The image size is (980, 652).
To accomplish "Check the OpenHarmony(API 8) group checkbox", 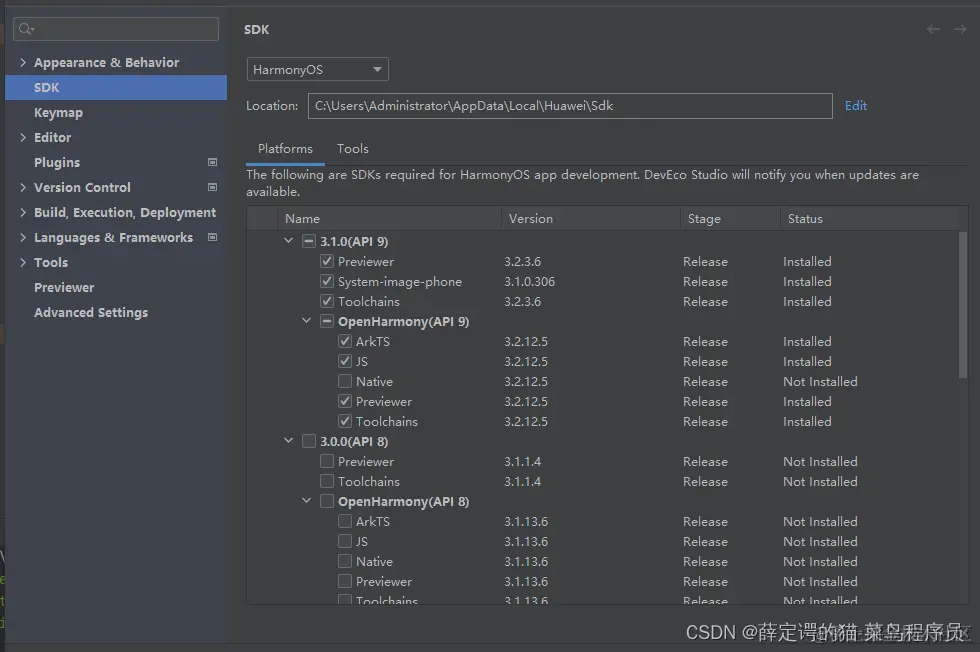I will coord(327,501).
